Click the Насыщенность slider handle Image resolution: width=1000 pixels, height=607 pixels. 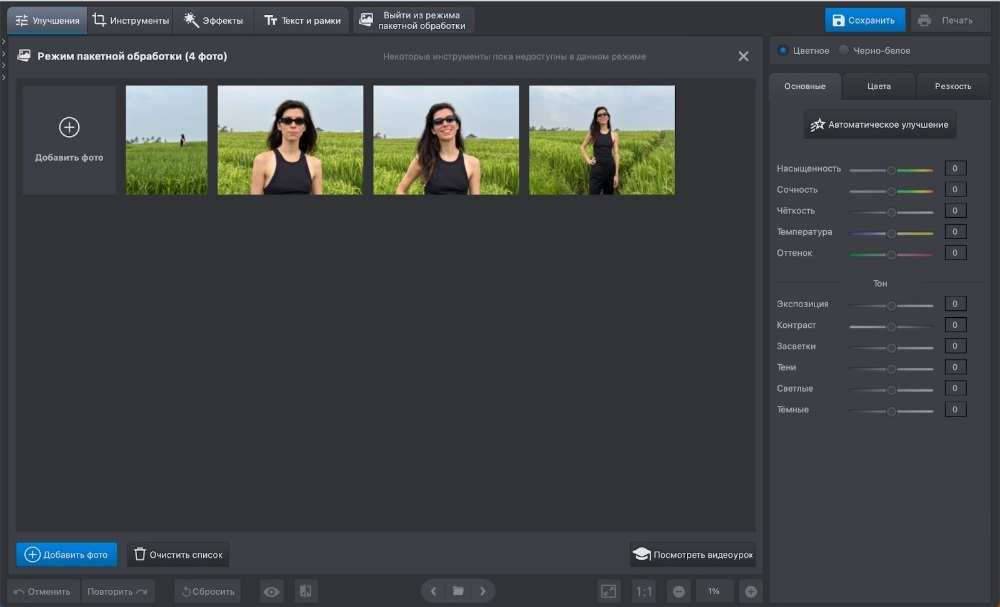891,169
